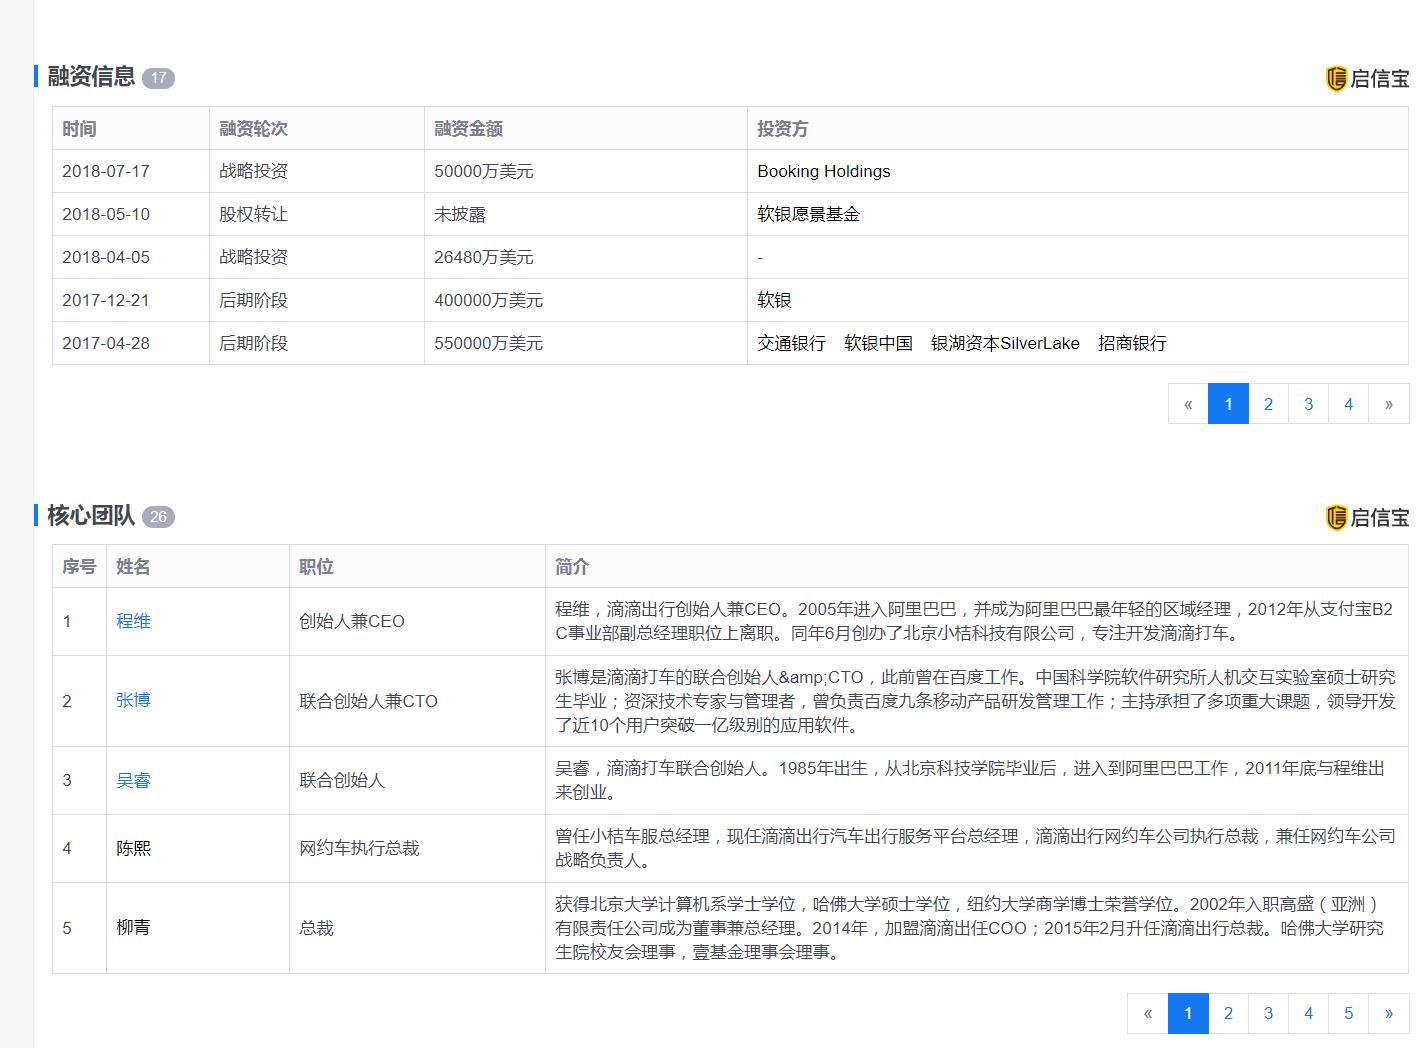Click date 2018-05-10

pos(106,214)
